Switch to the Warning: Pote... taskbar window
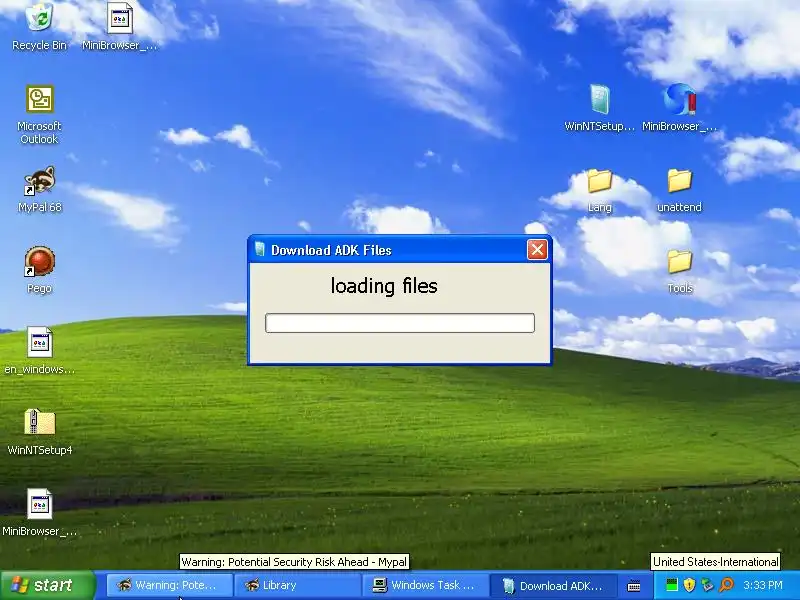Image resolution: width=800 pixels, height=600 pixels. click(x=169, y=586)
